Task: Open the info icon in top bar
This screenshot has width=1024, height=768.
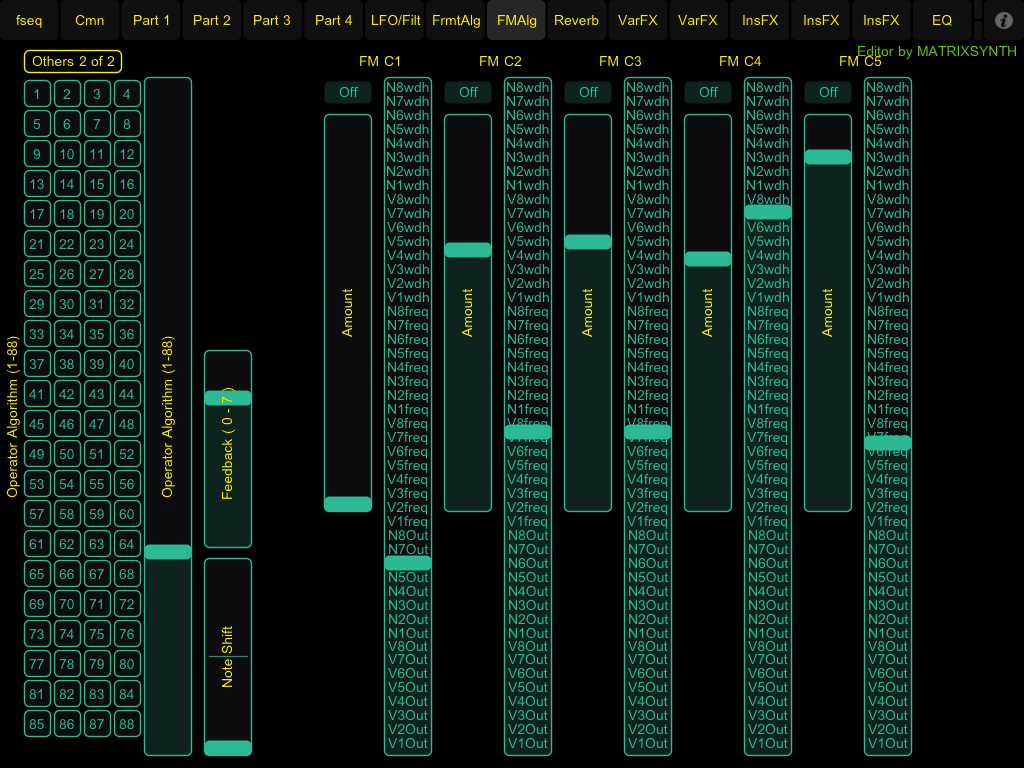Action: click(x=1004, y=20)
